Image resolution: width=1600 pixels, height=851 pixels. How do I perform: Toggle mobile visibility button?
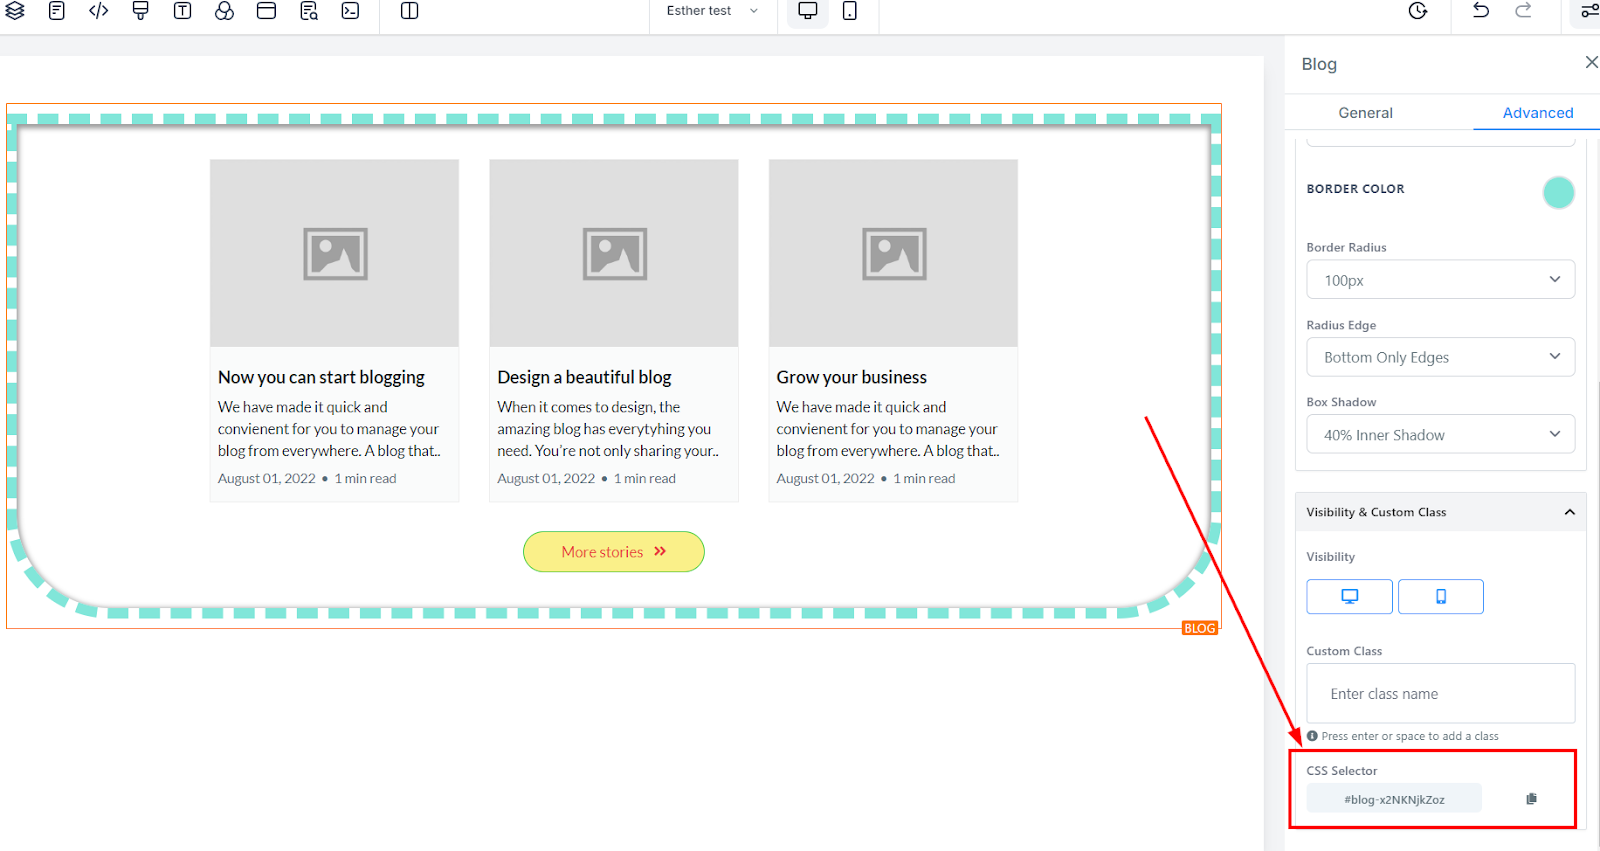point(1440,596)
